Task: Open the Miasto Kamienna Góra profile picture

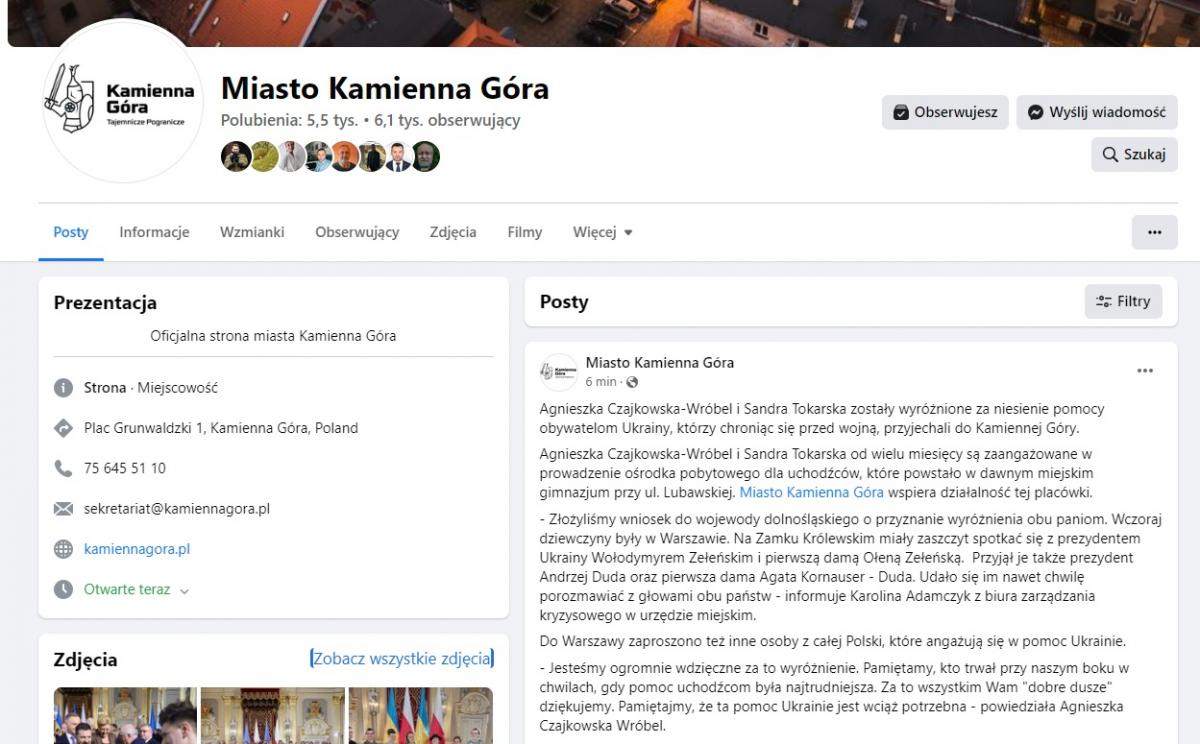Action: click(124, 103)
